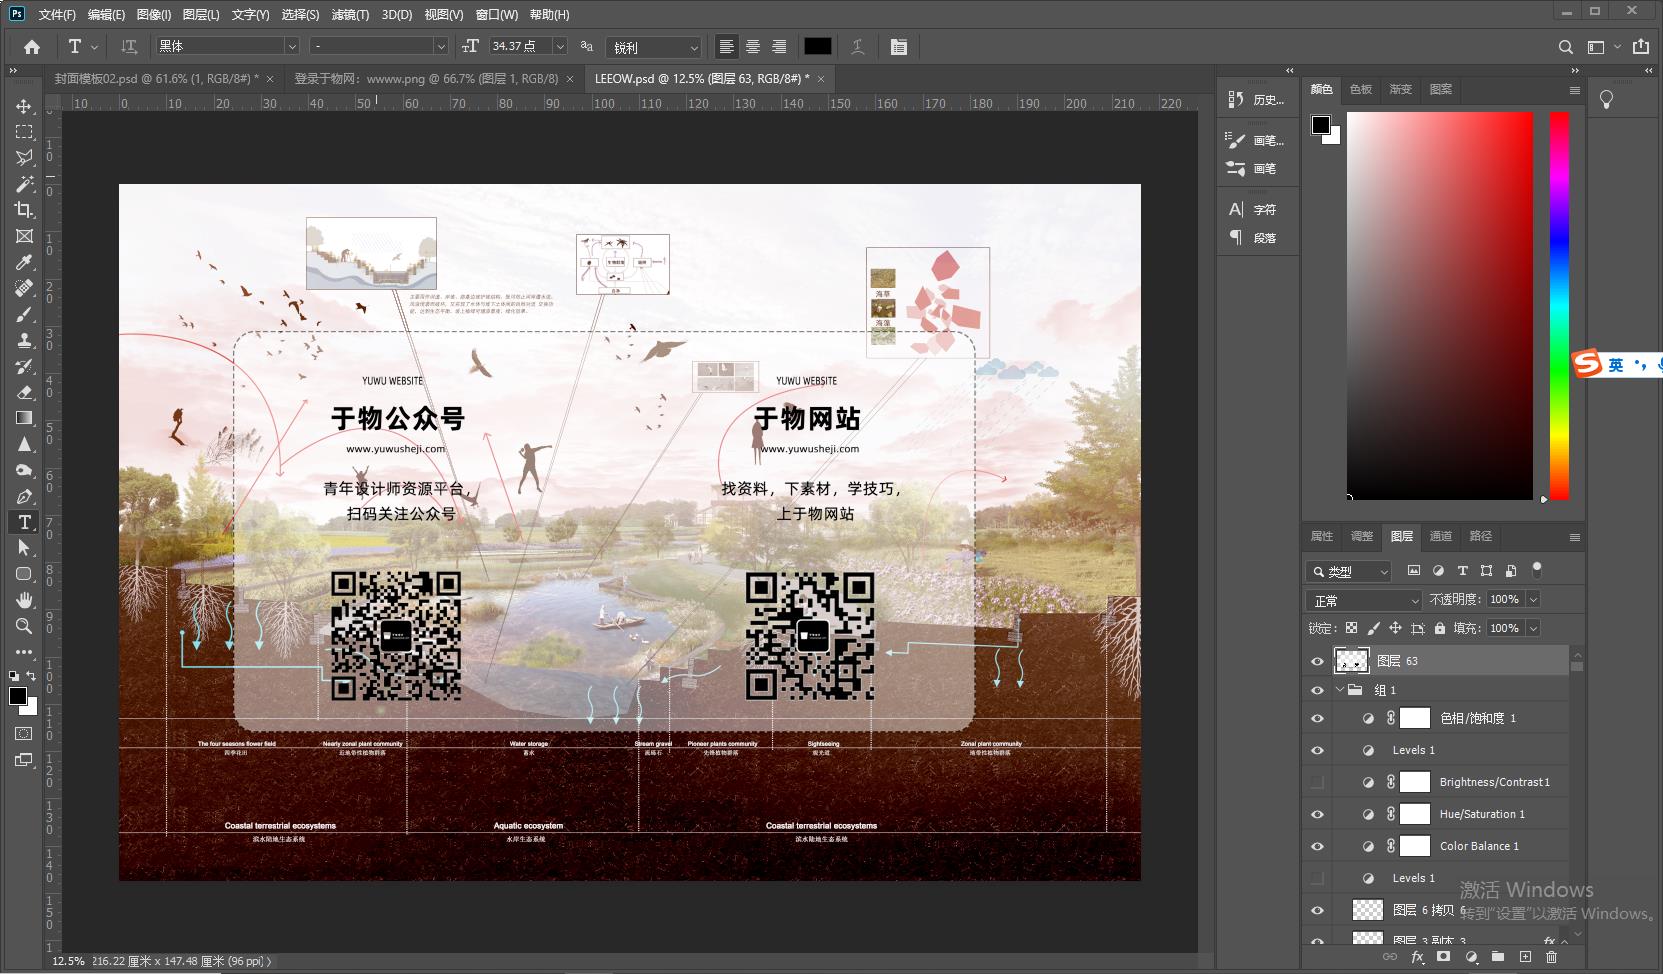The width and height of the screenshot is (1663, 974).
Task: Select the Hand tool
Action: coord(24,600)
